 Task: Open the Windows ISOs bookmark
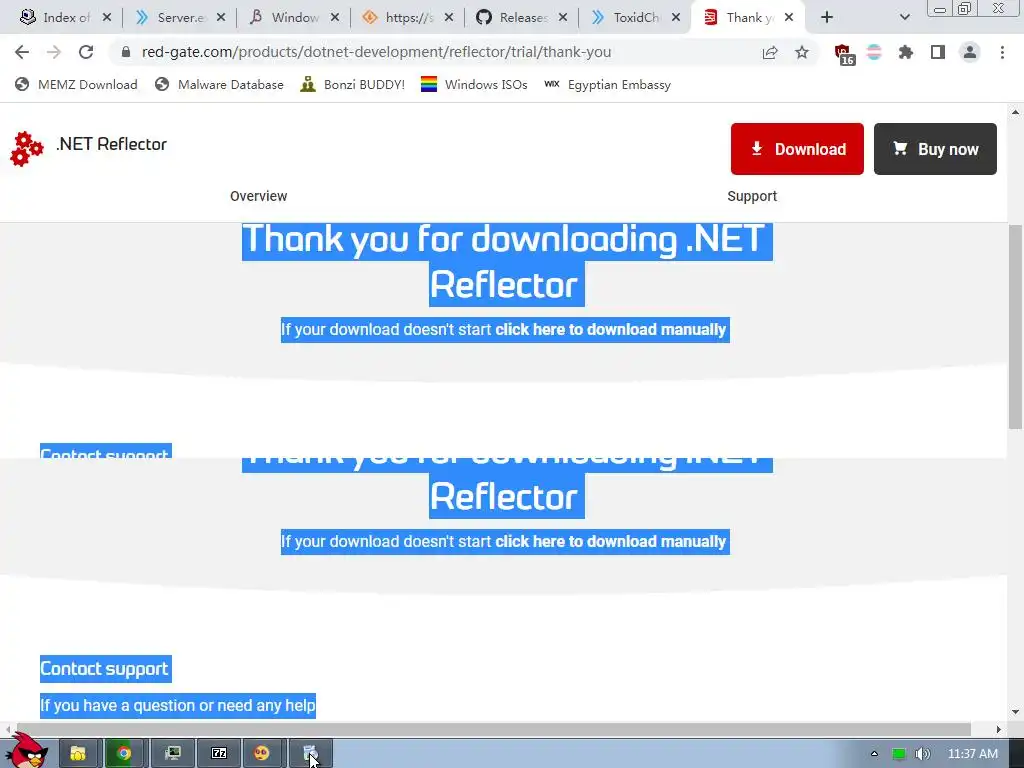pyautogui.click(x=474, y=84)
